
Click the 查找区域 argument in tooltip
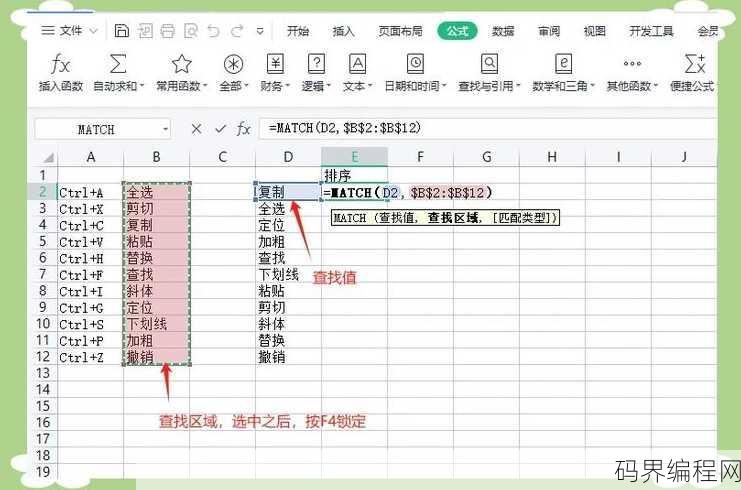pyautogui.click(x=453, y=218)
